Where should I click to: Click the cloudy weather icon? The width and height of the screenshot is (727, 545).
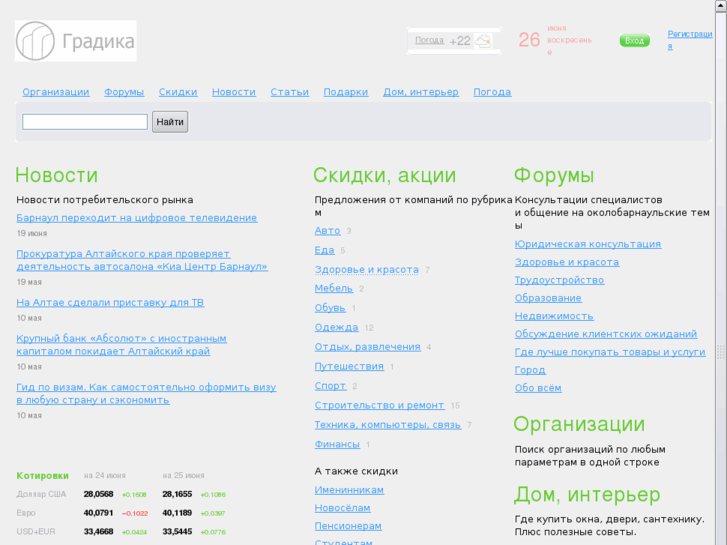484,41
